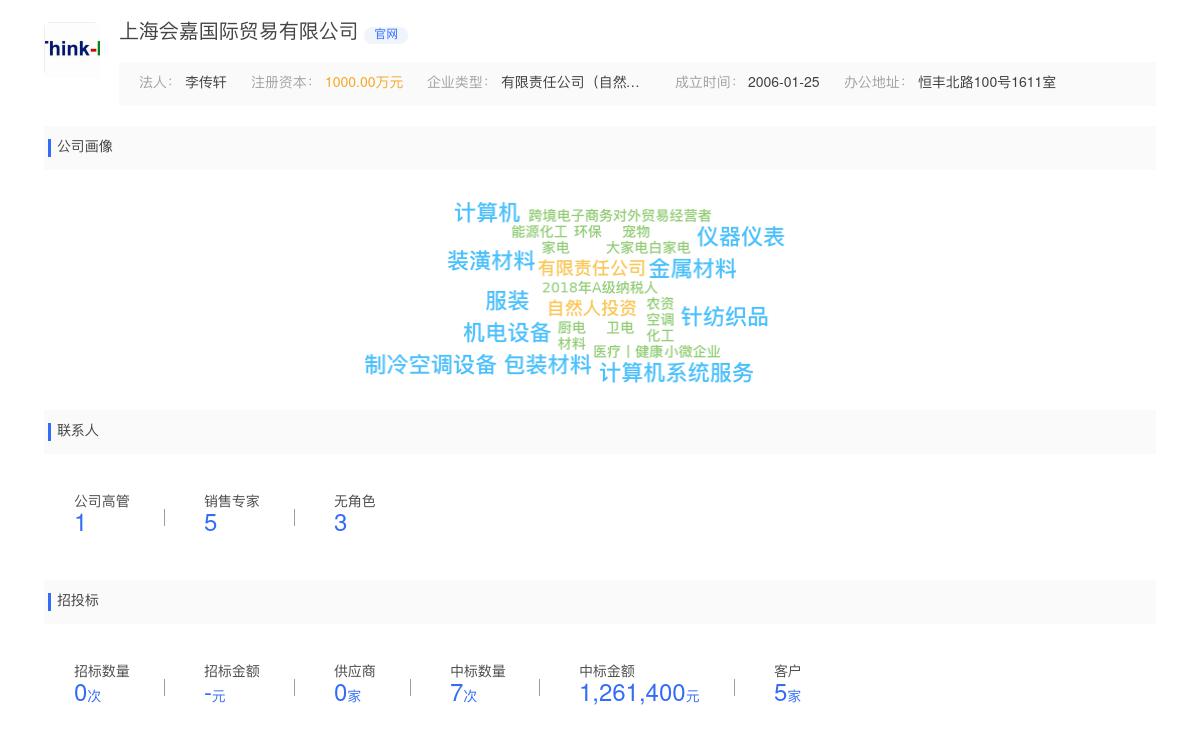
Task: Click the 能源化工 tag
Action: point(539,232)
